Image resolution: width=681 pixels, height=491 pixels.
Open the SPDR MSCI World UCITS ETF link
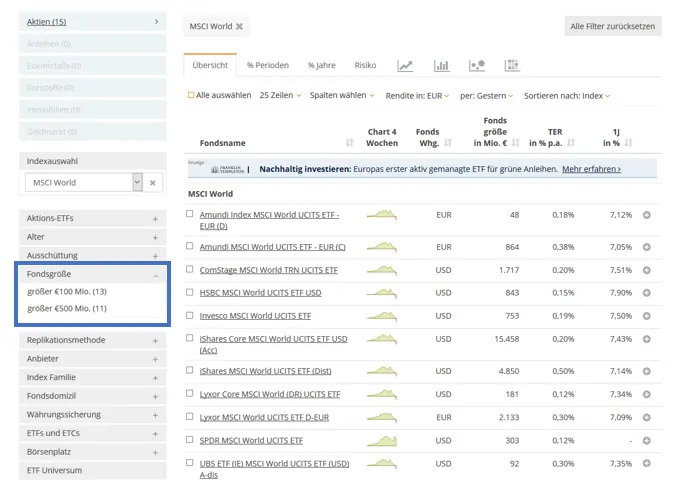[251, 441]
